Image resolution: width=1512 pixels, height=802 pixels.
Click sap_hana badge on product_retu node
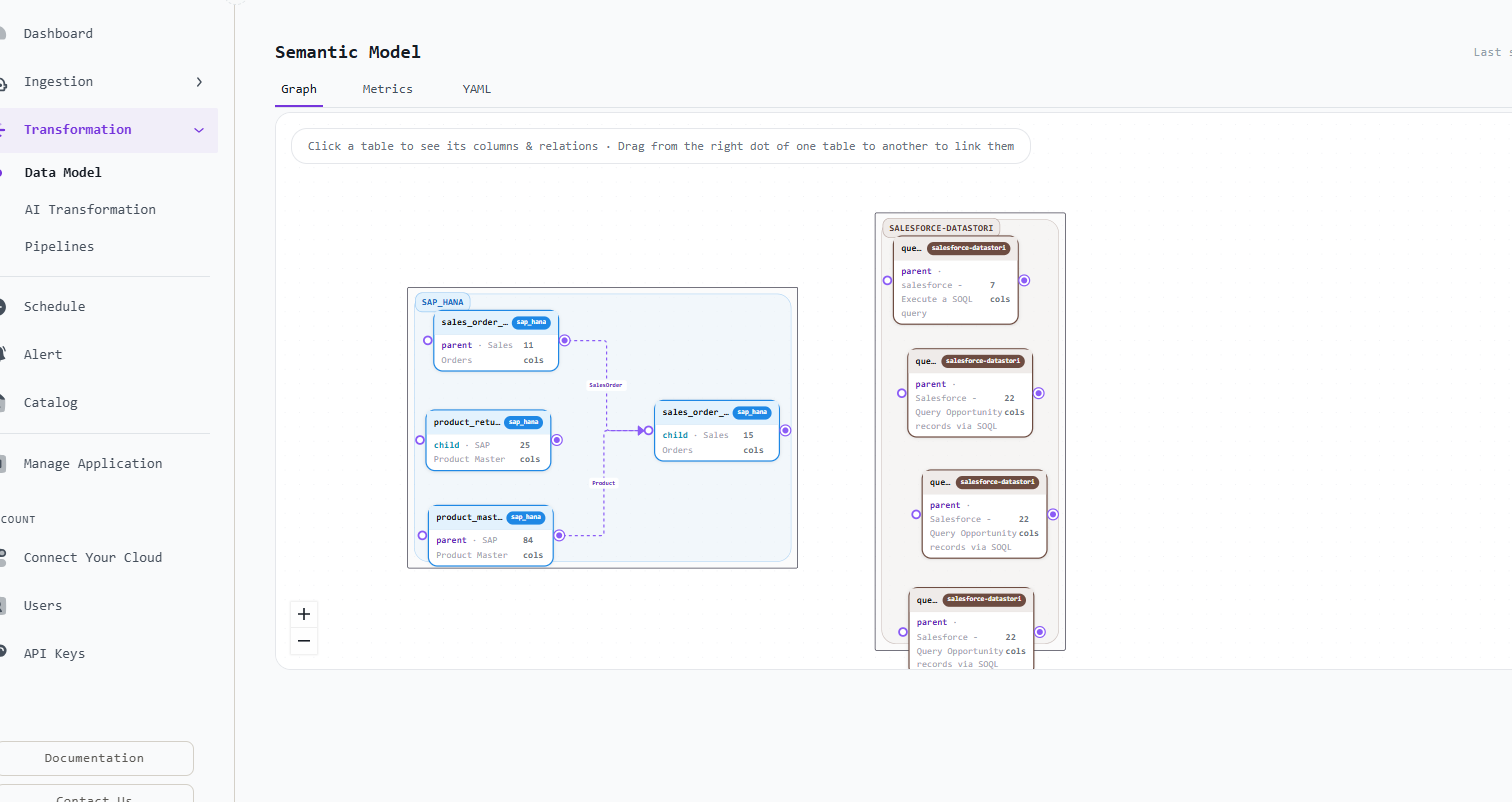[523, 422]
